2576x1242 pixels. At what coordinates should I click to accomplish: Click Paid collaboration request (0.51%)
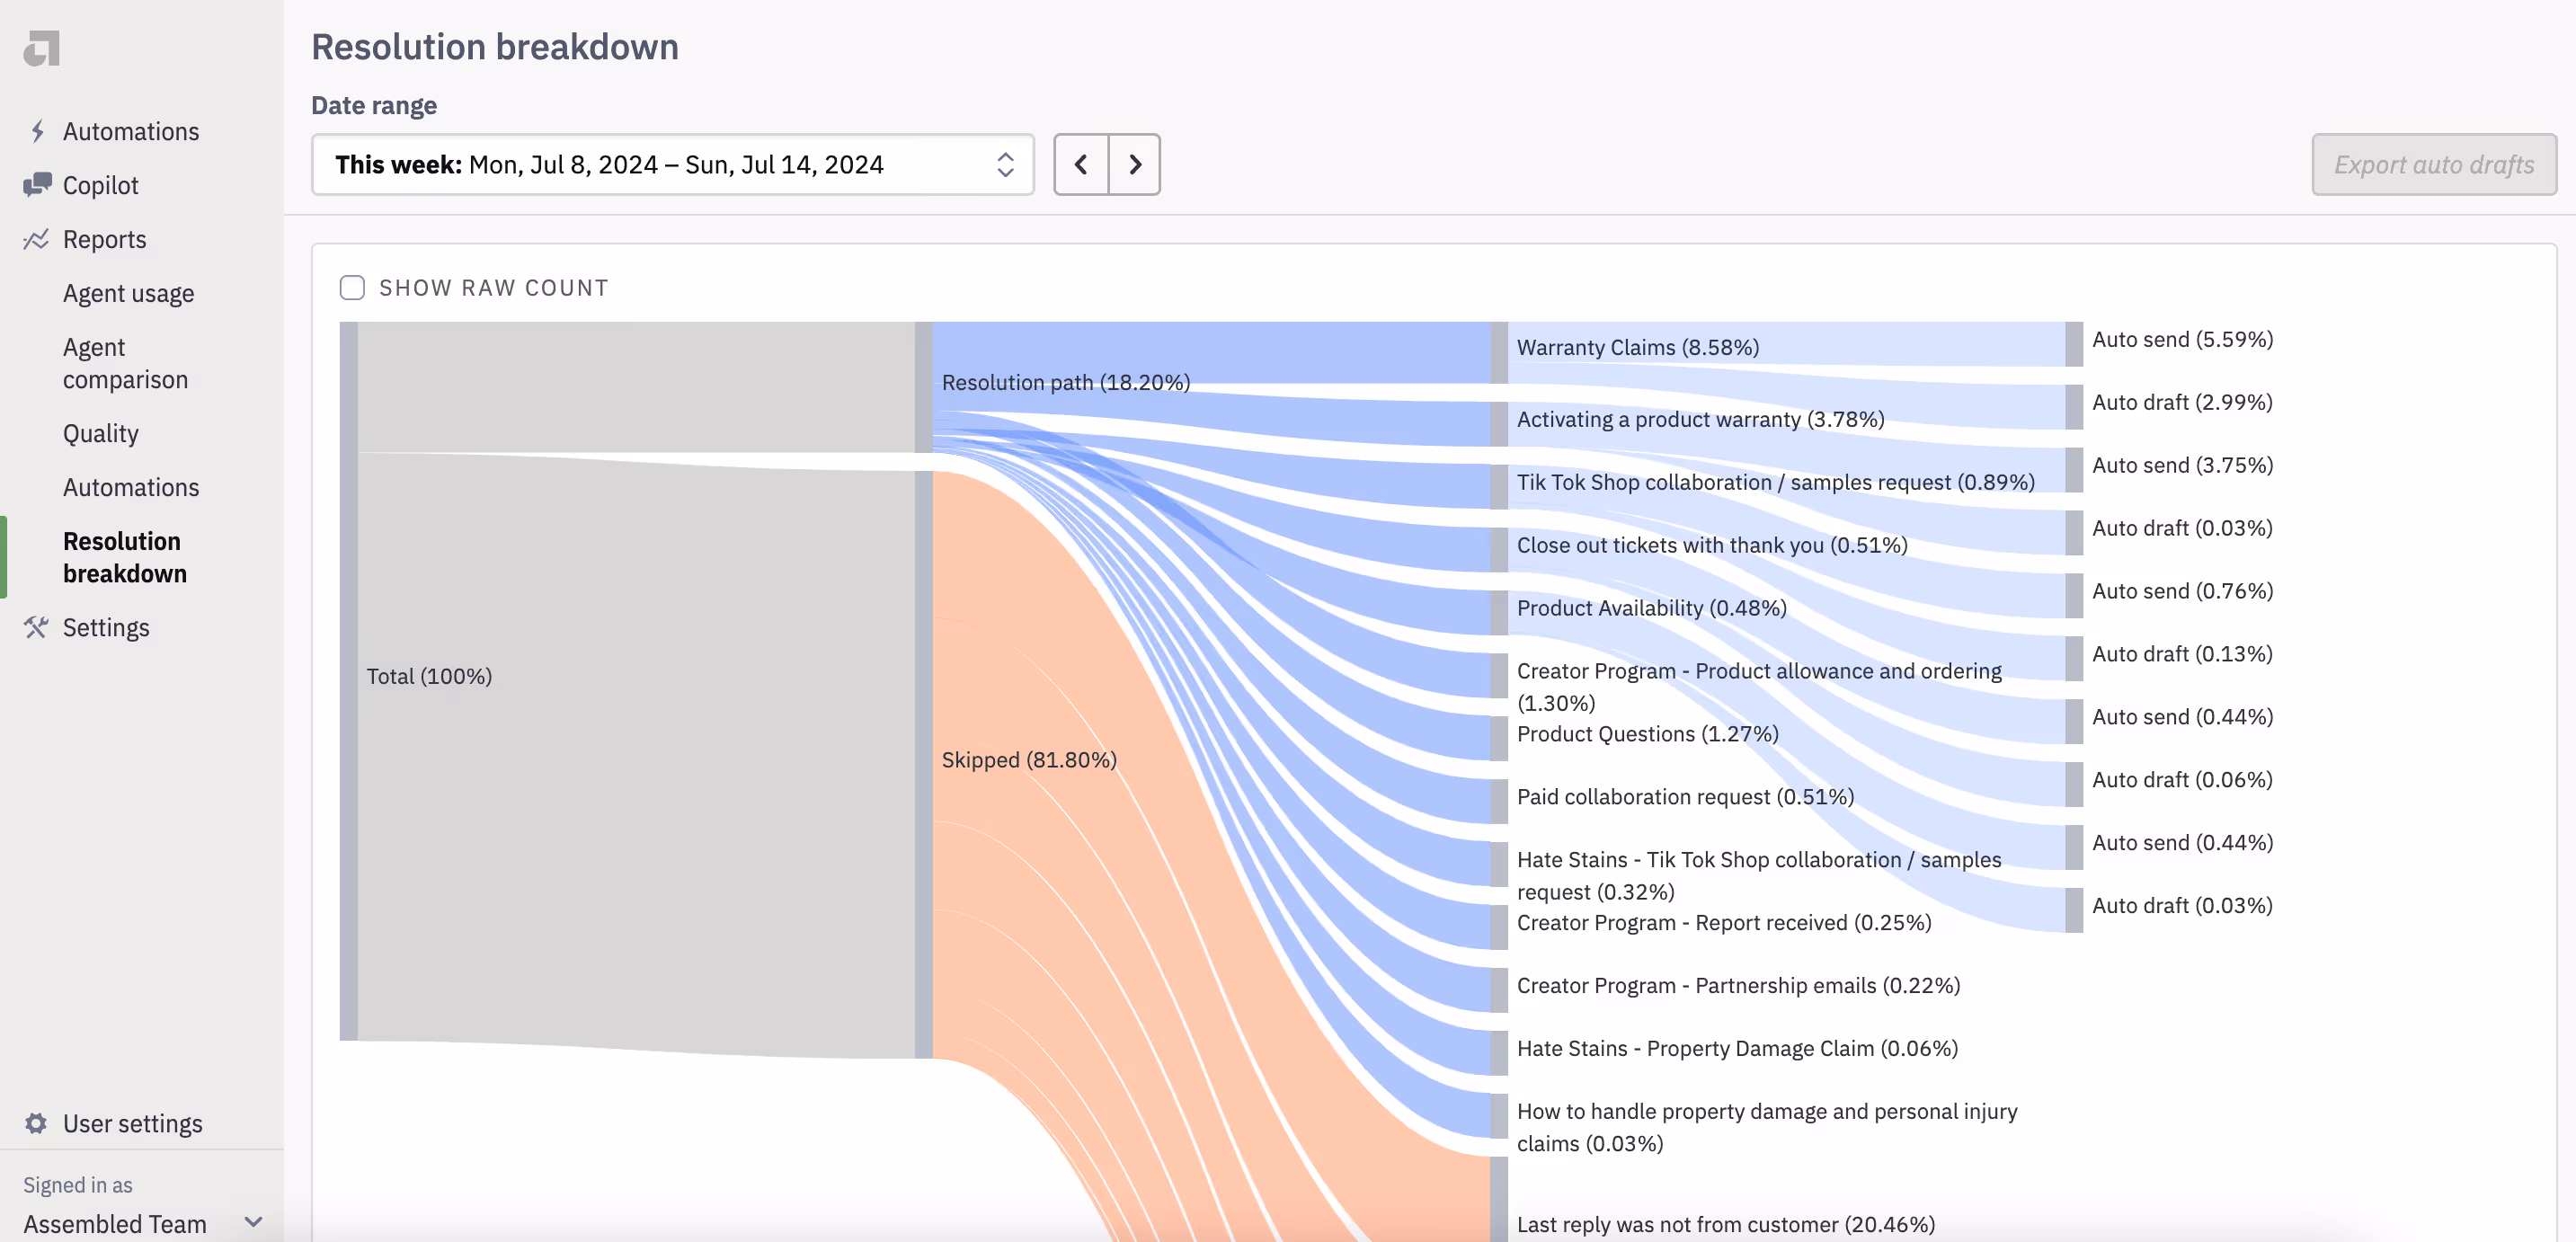pyautogui.click(x=1685, y=796)
